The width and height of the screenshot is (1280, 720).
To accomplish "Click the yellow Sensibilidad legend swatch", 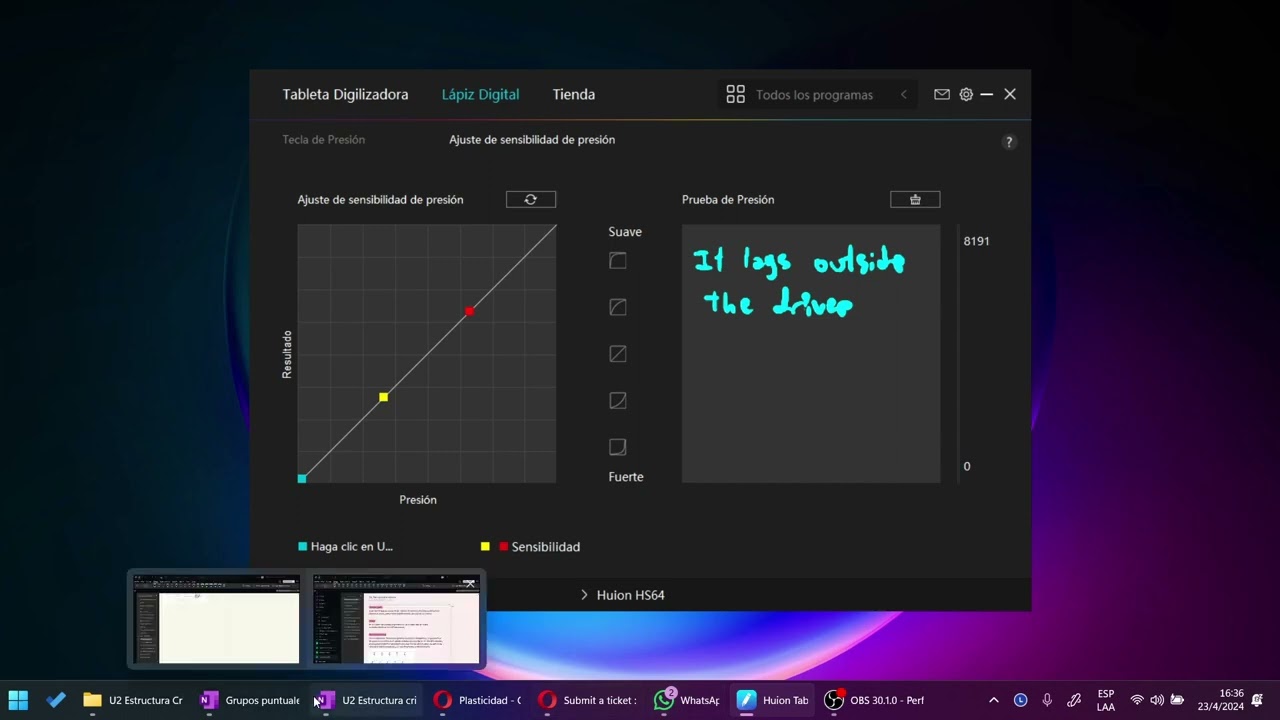I will (x=485, y=547).
